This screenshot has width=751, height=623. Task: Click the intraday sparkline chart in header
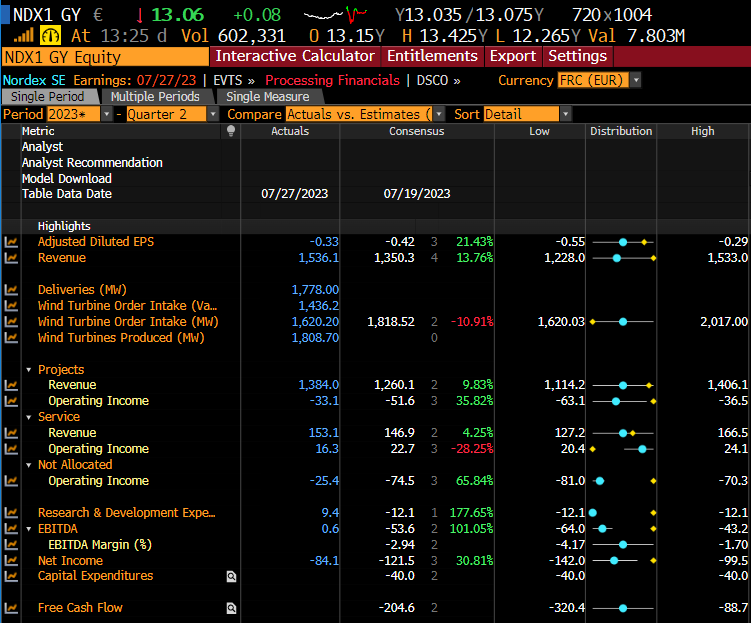(x=335, y=15)
